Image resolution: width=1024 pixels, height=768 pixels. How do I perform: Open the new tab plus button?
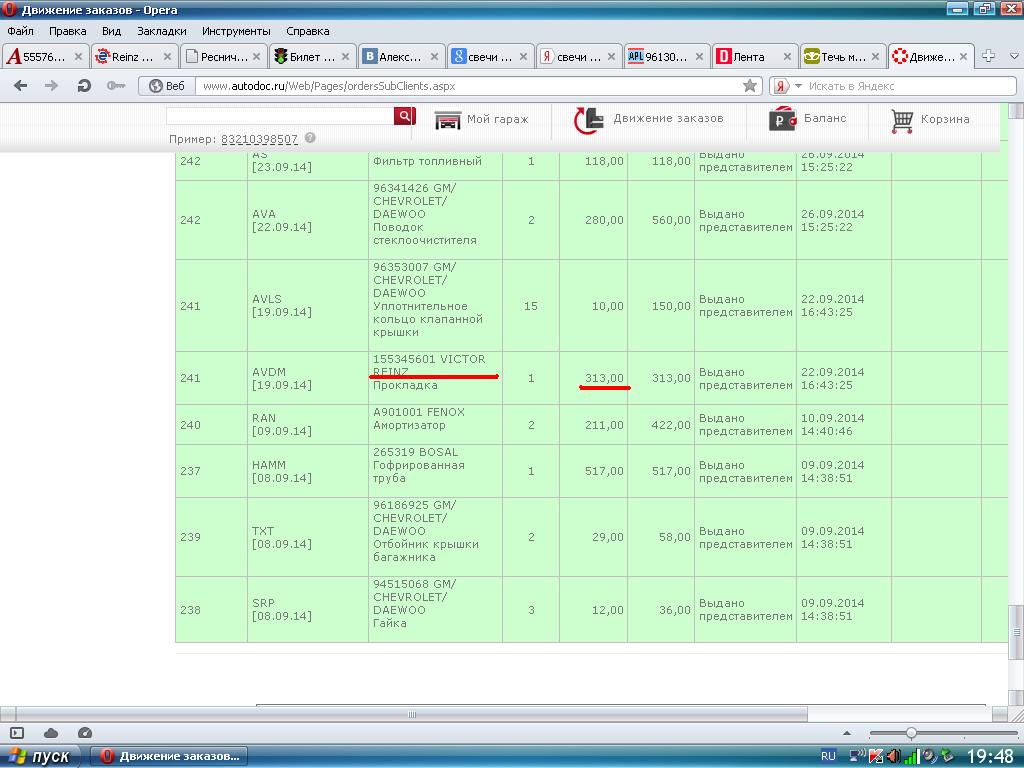(x=988, y=56)
